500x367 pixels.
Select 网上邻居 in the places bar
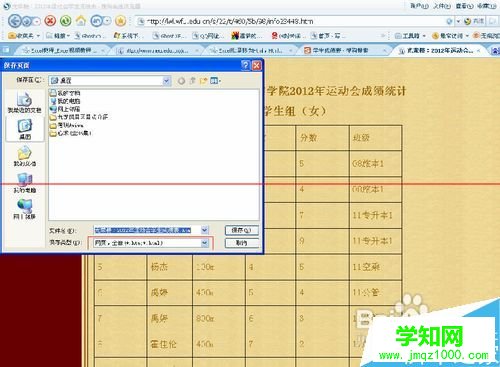(x=25, y=209)
